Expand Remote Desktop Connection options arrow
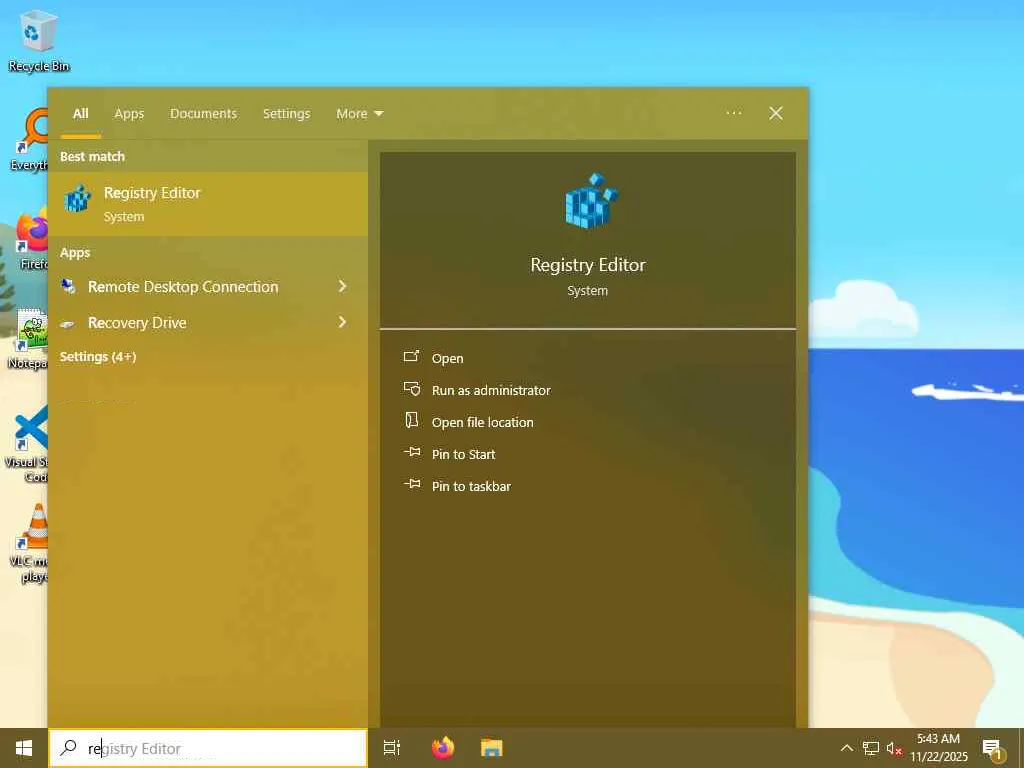The image size is (1024, 768). point(342,286)
